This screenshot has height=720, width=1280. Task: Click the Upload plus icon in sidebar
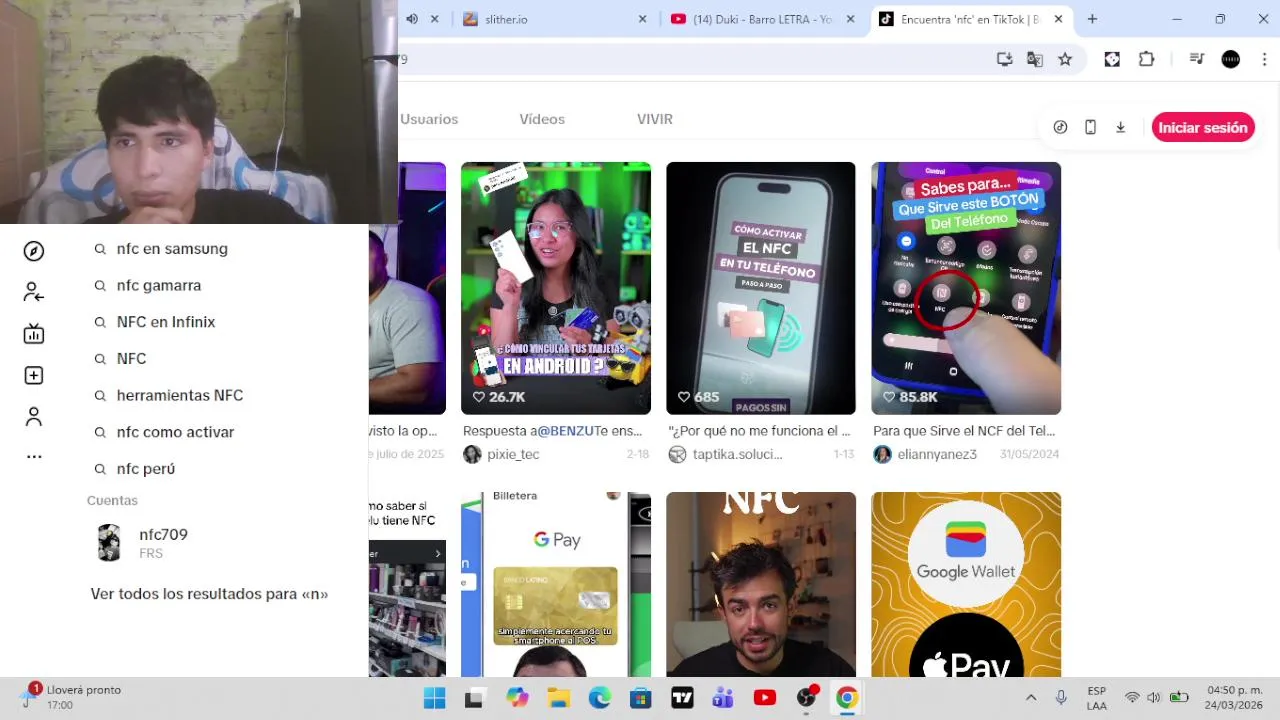(x=34, y=375)
